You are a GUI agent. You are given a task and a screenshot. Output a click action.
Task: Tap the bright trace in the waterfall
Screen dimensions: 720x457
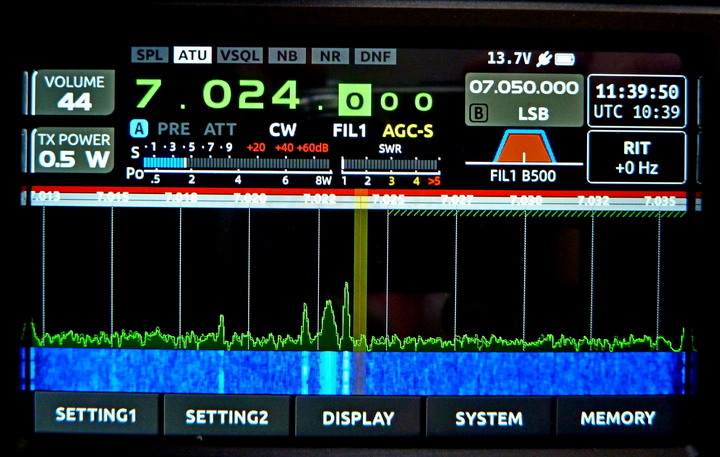[x=328, y=372]
